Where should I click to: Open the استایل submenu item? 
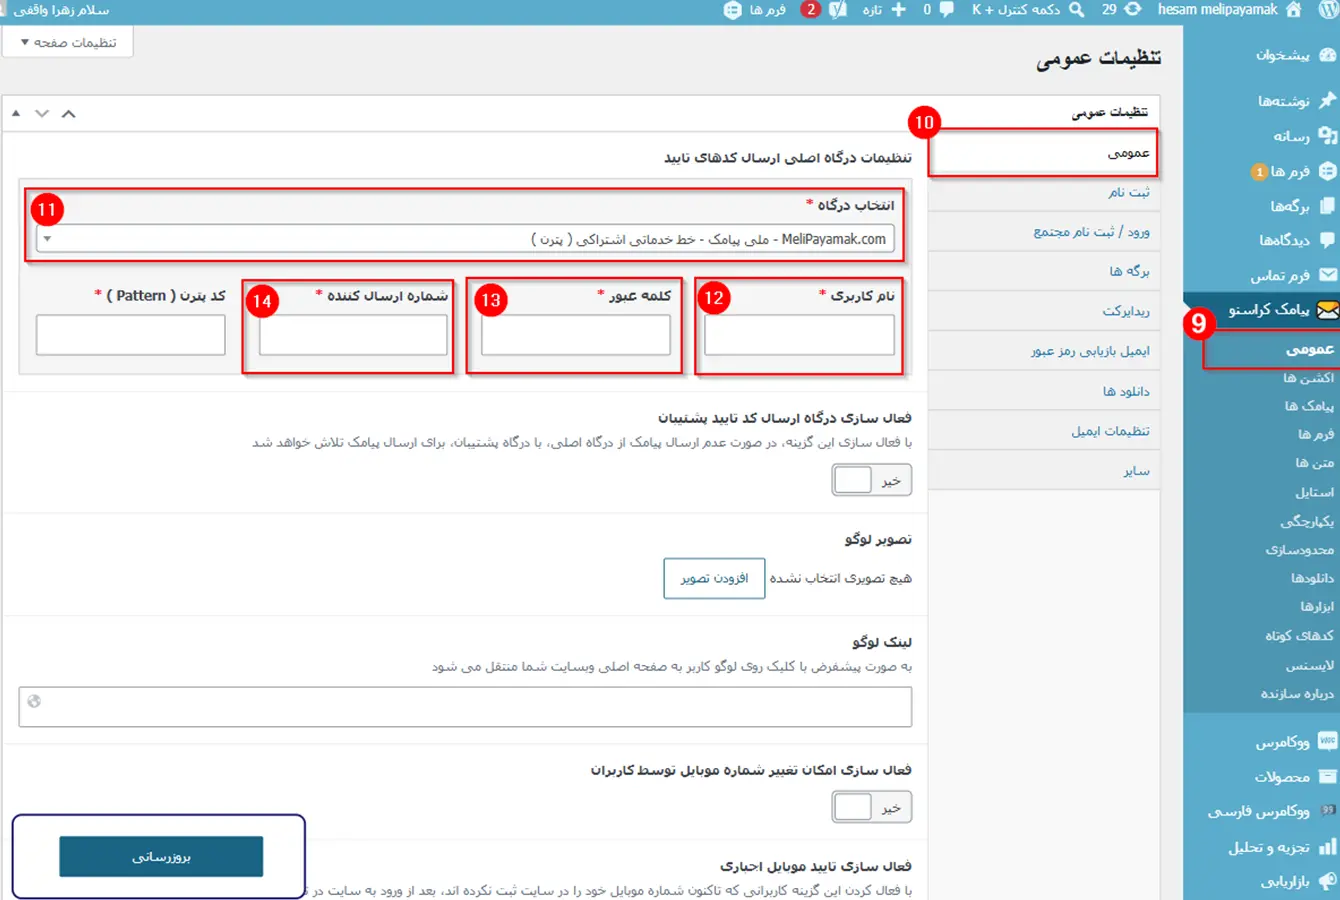pyautogui.click(x=1314, y=492)
